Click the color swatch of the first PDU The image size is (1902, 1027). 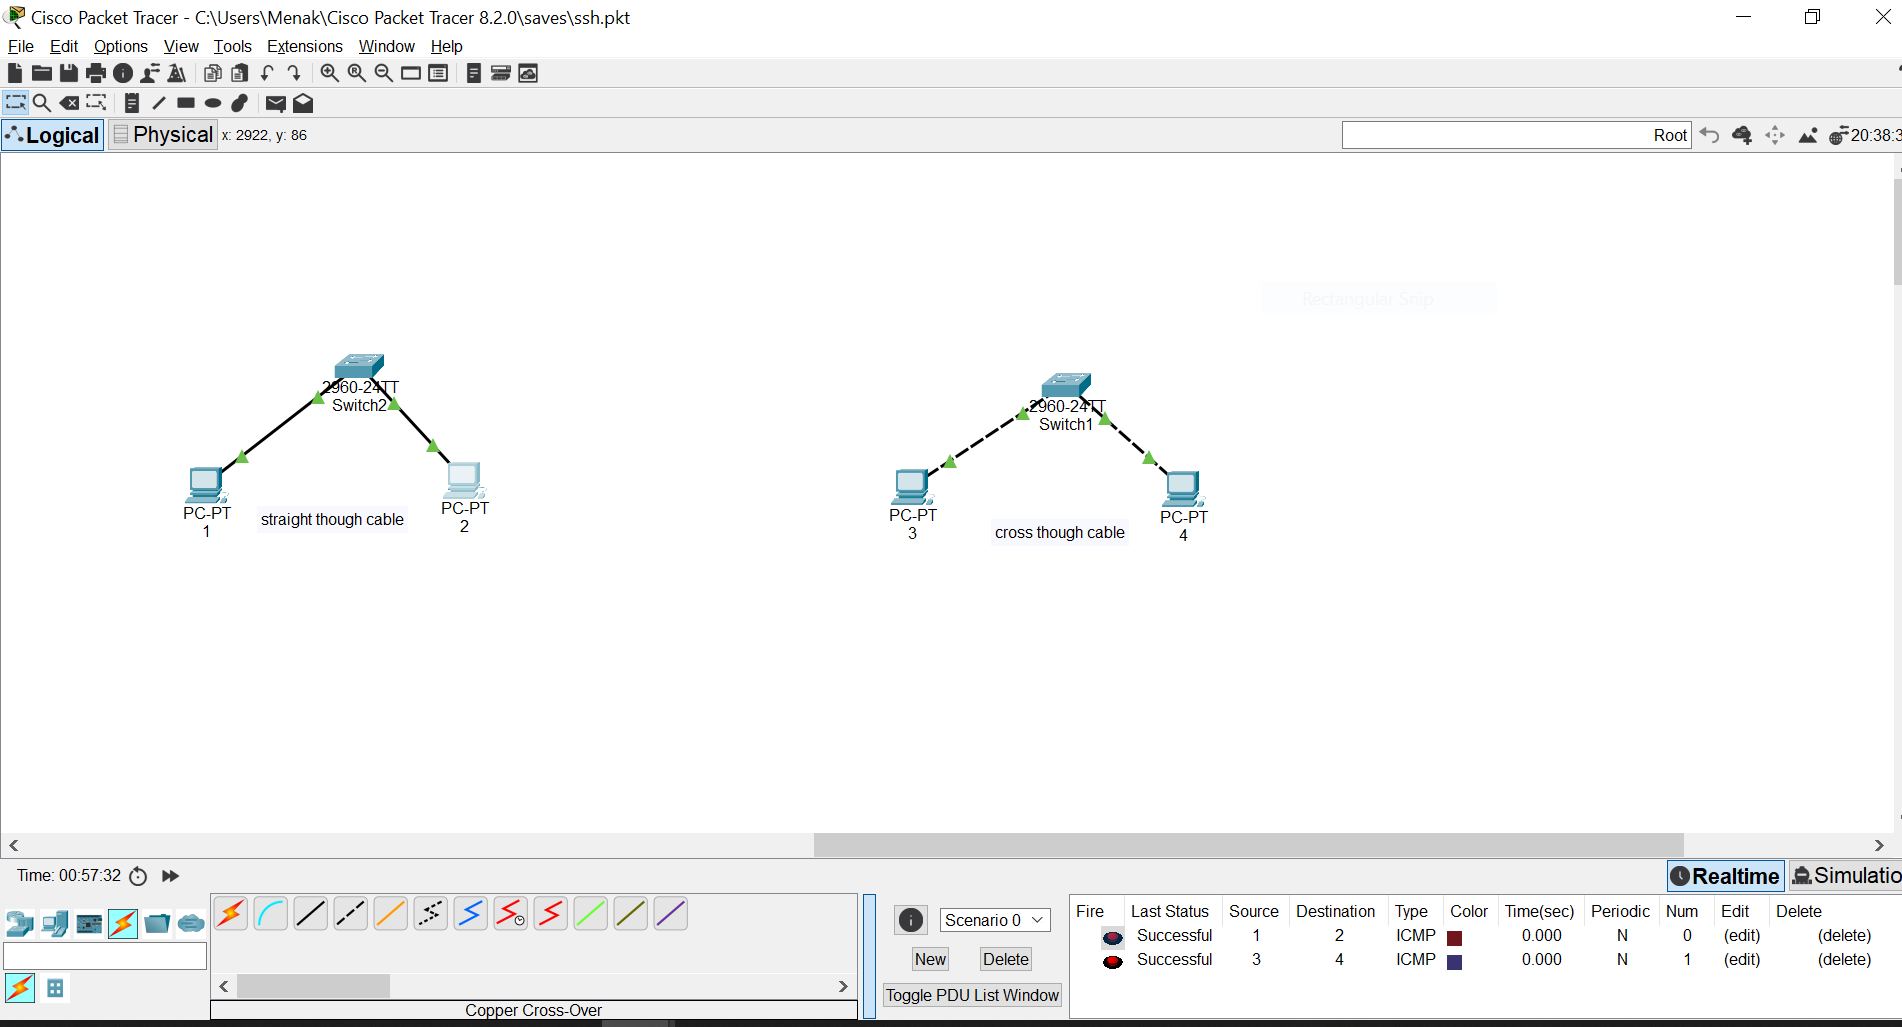[1455, 936]
